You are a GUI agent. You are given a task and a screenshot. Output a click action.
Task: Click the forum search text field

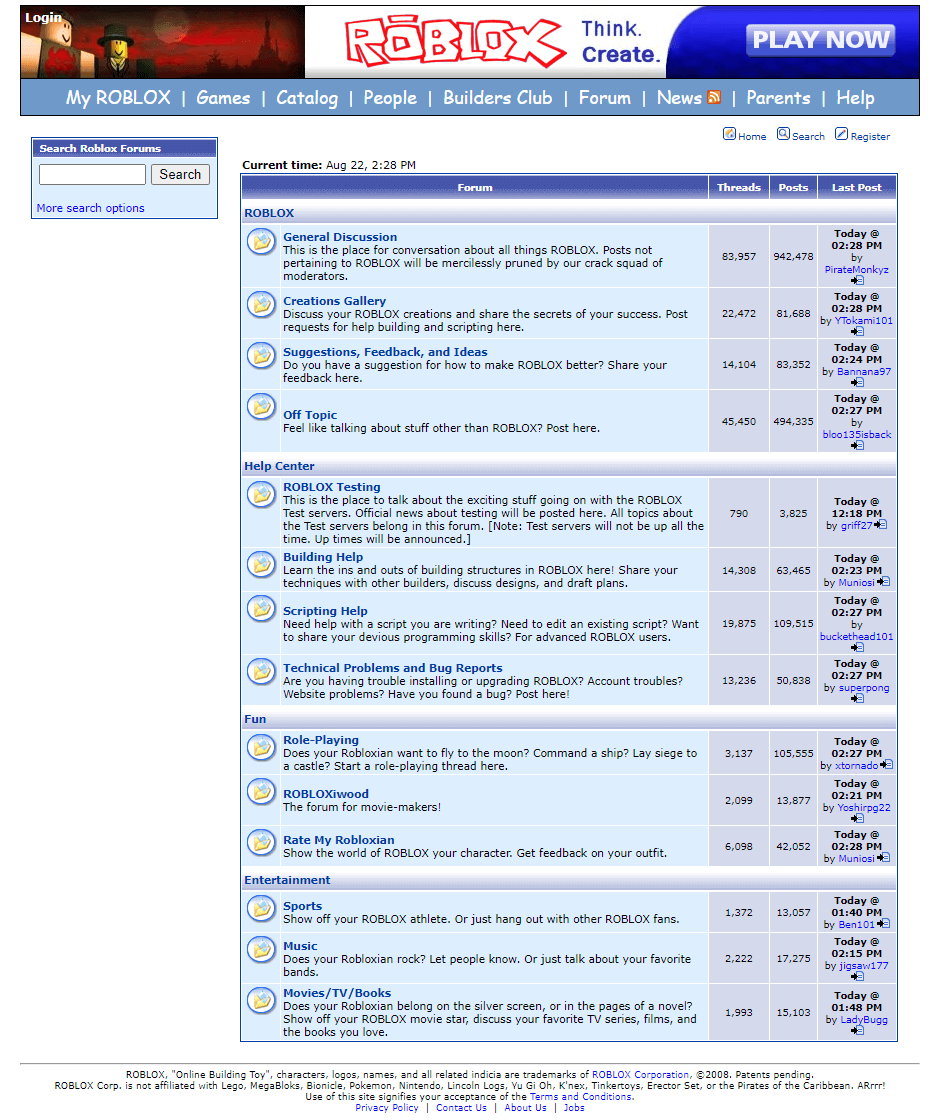pyautogui.click(x=92, y=174)
